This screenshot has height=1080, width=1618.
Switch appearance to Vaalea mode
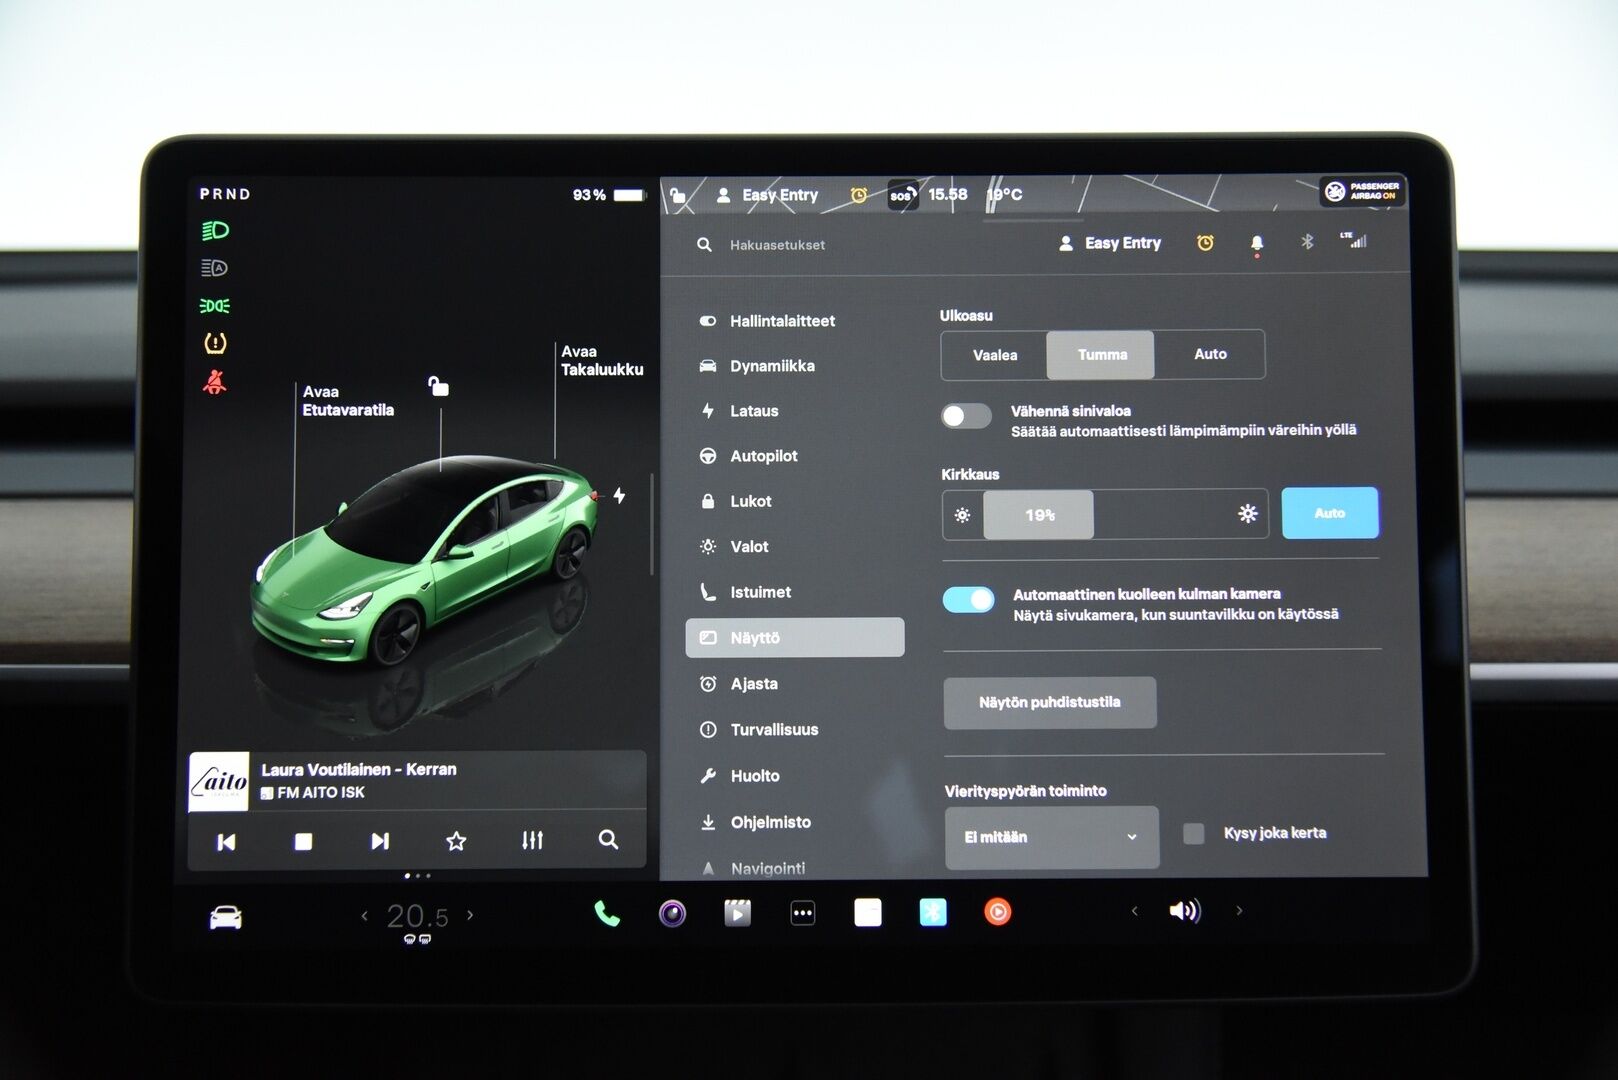(x=993, y=354)
